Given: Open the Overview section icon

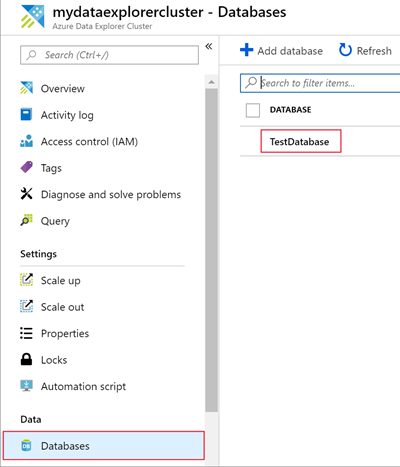Looking at the screenshot, I should coord(26,88).
